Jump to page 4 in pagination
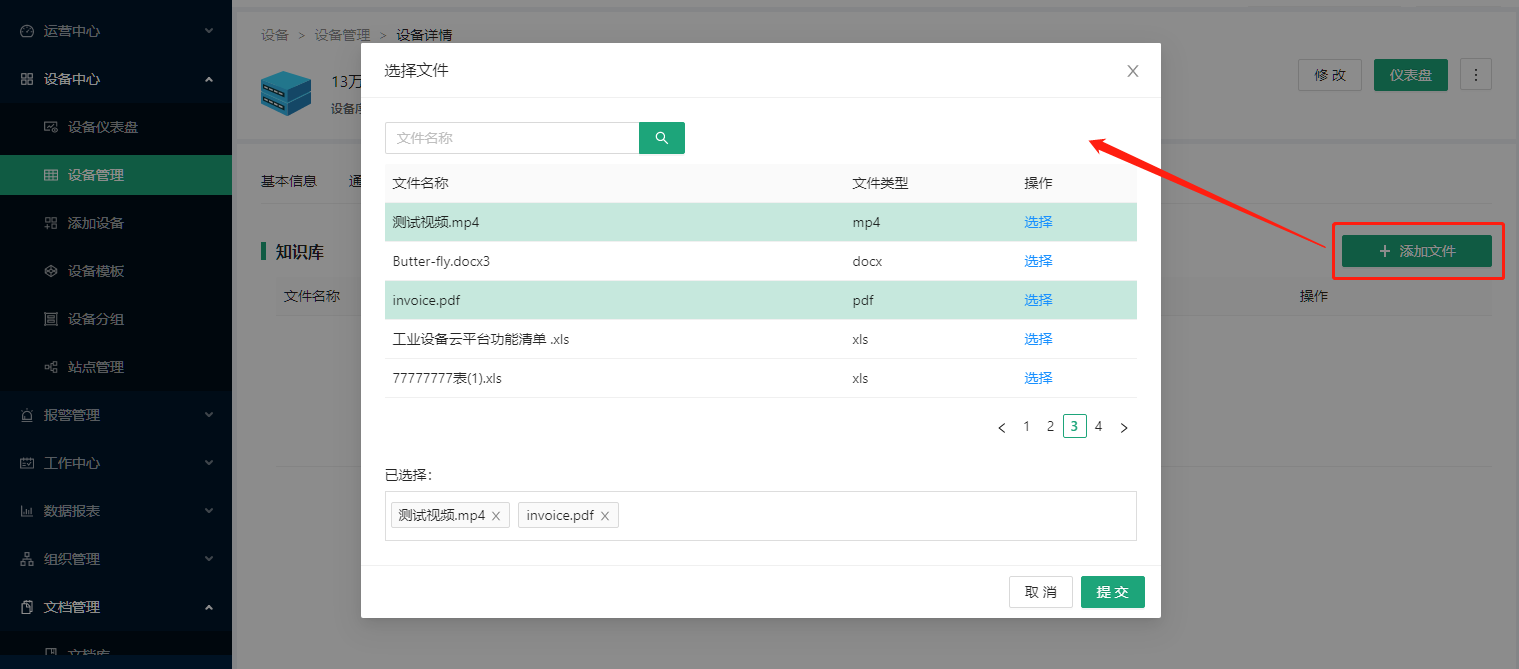 click(x=1098, y=427)
